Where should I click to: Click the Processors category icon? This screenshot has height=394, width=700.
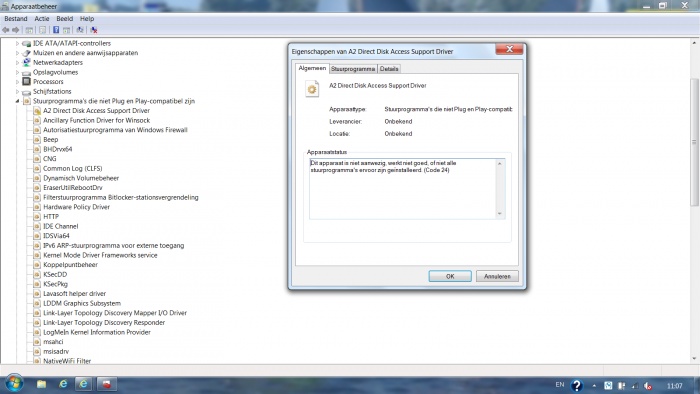tap(26, 82)
